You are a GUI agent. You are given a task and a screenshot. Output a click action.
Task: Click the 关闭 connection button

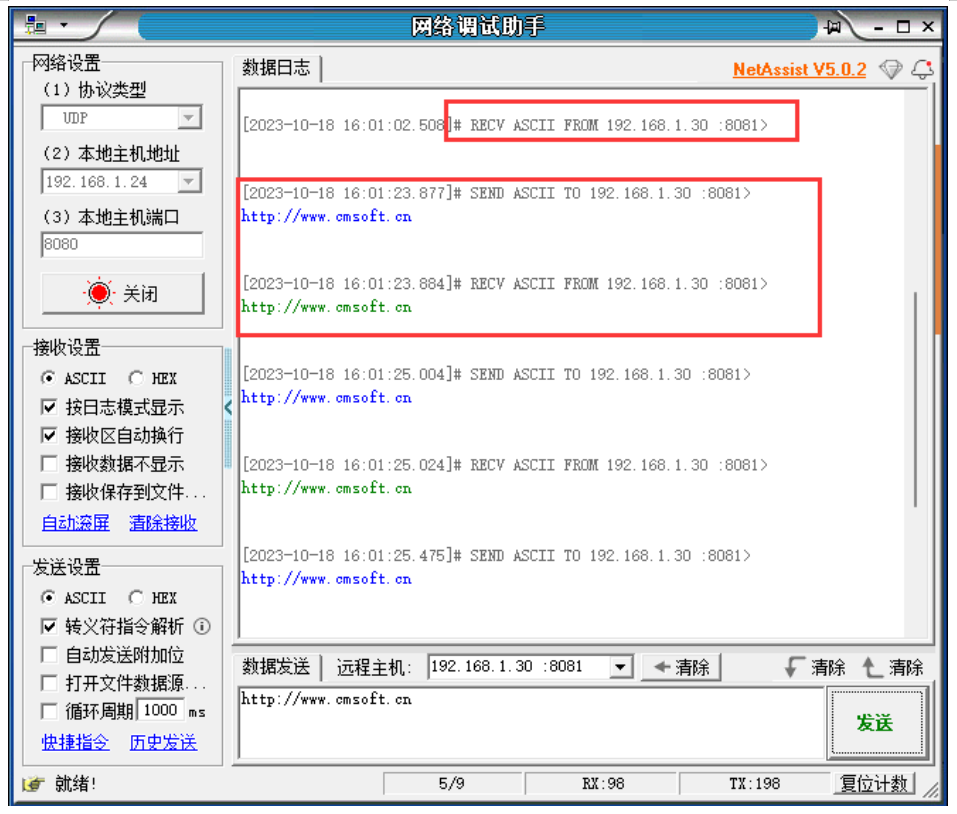[123, 294]
